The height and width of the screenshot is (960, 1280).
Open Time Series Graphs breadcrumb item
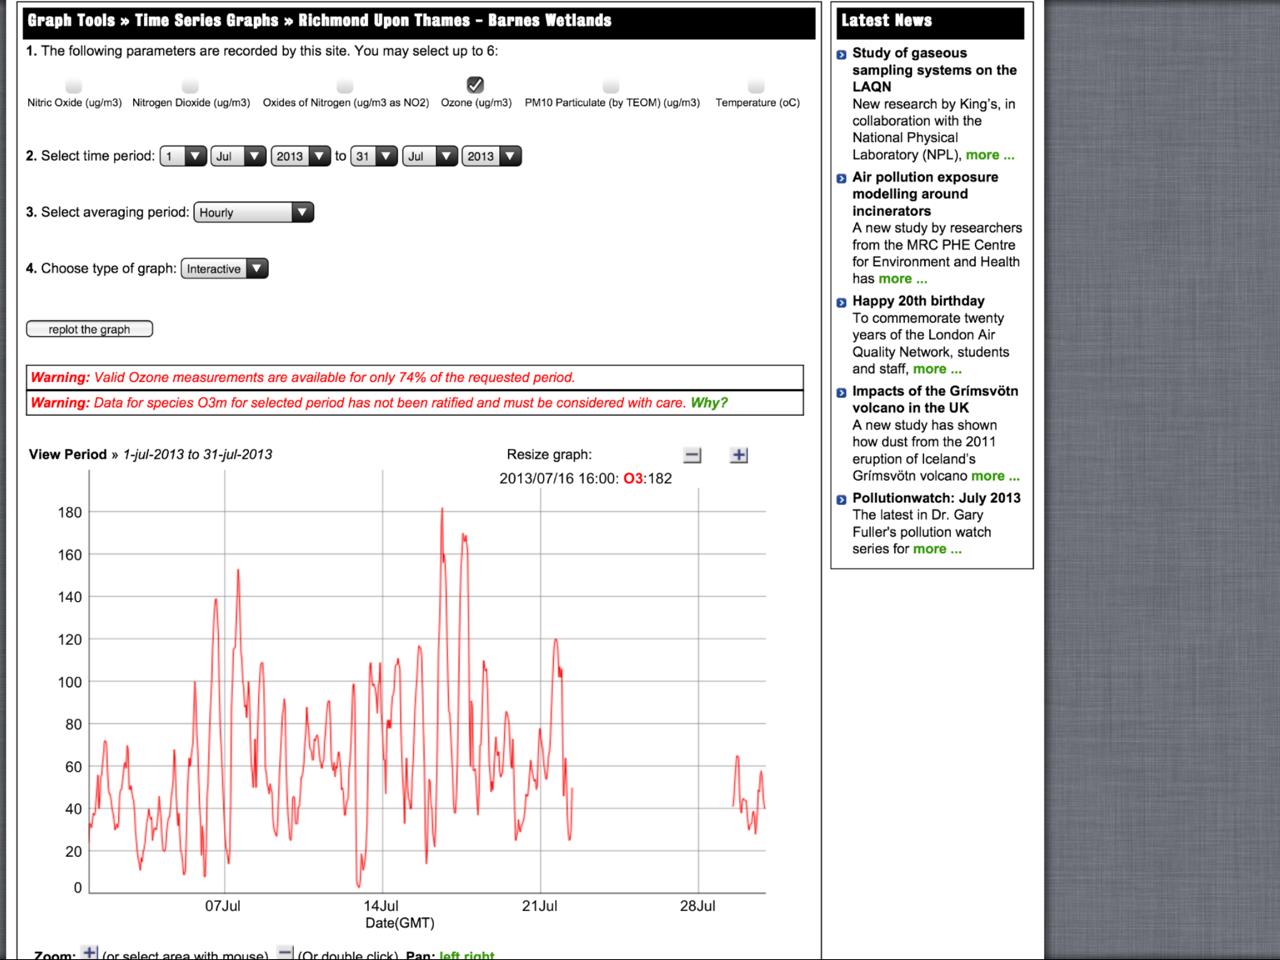point(206,20)
